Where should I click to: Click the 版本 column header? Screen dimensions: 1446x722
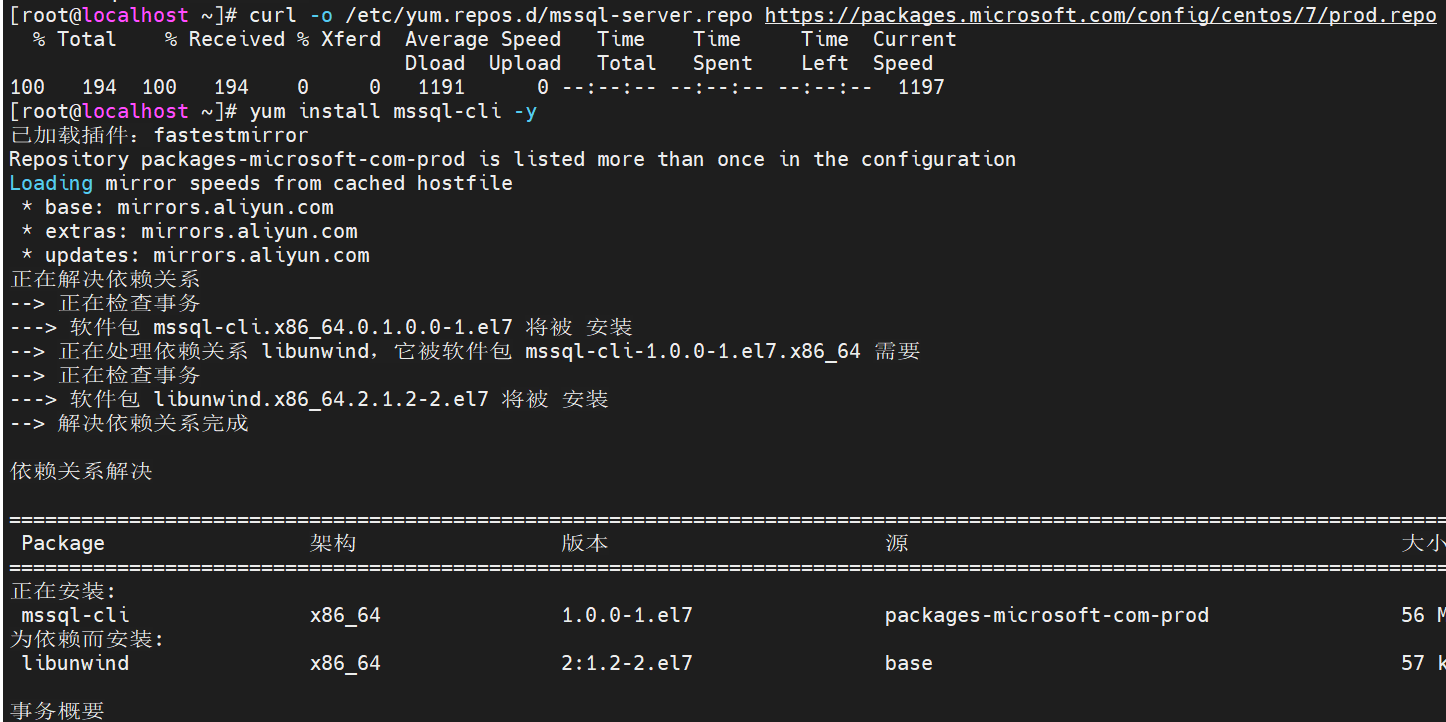(x=585, y=543)
